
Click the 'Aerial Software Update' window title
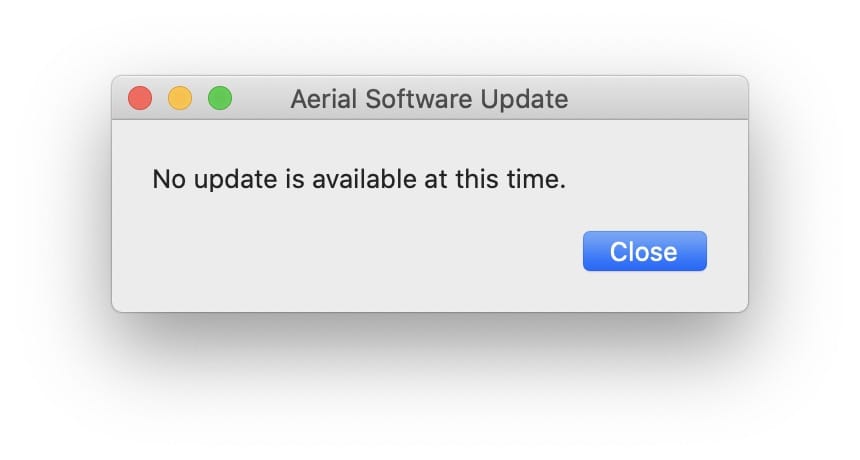coord(429,99)
